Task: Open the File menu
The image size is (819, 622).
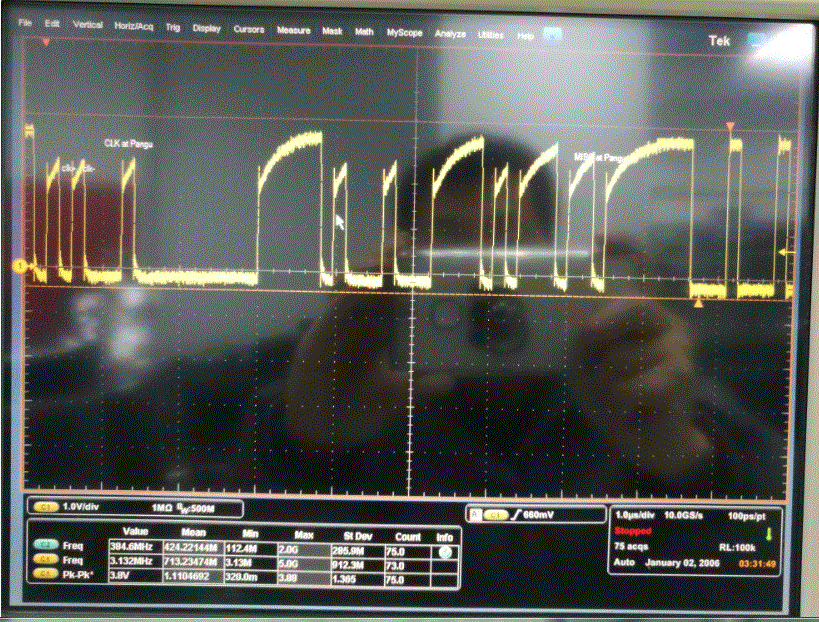Action: (25, 23)
